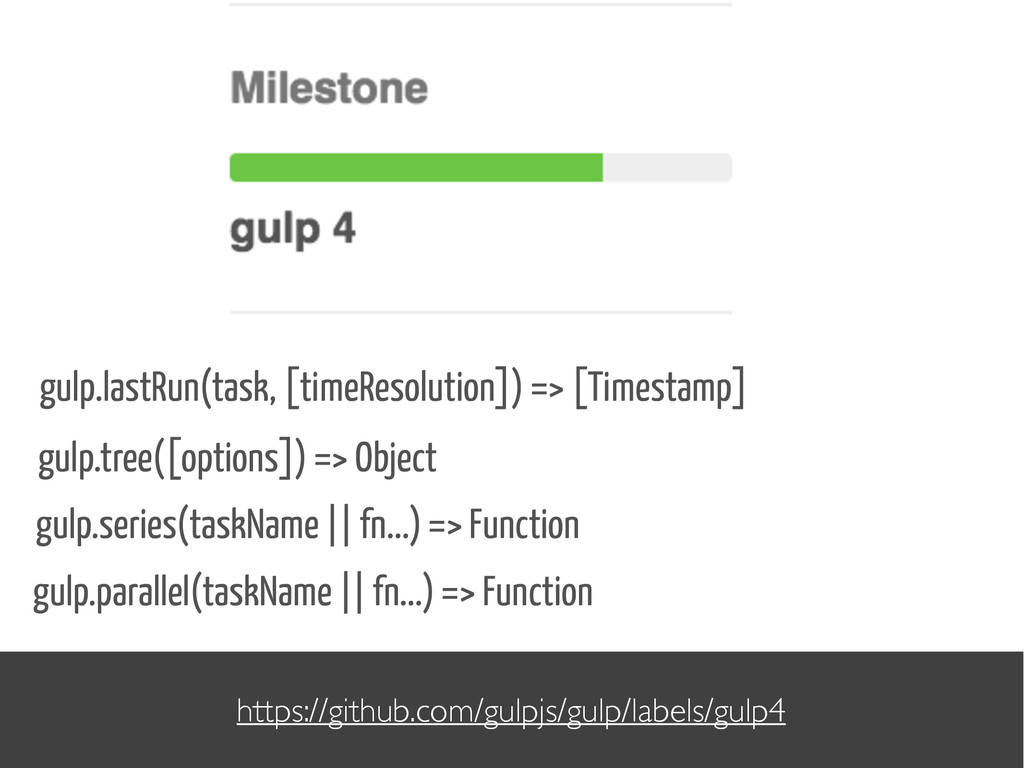1024x768 pixels.
Task: Open the gulp 4 milestone title
Action: click(x=293, y=230)
